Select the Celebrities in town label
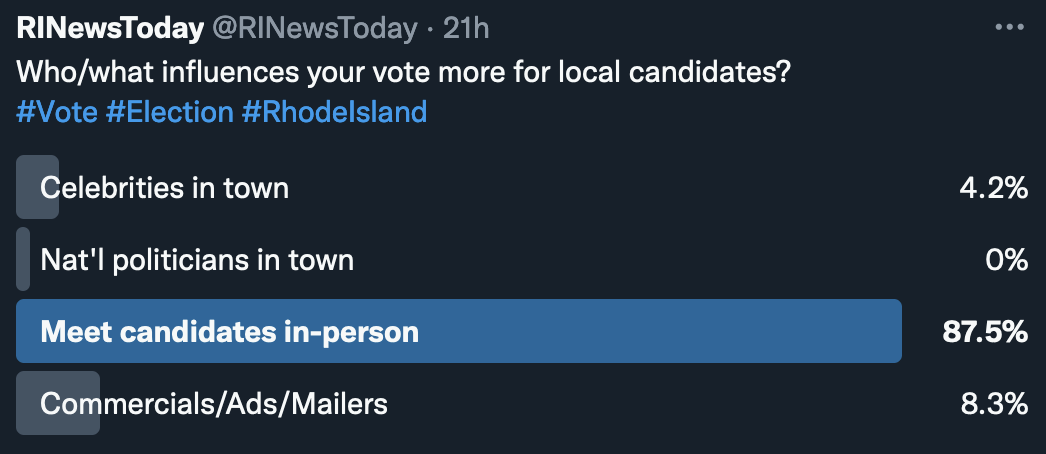The width and height of the screenshot is (1046, 454). [x=165, y=187]
